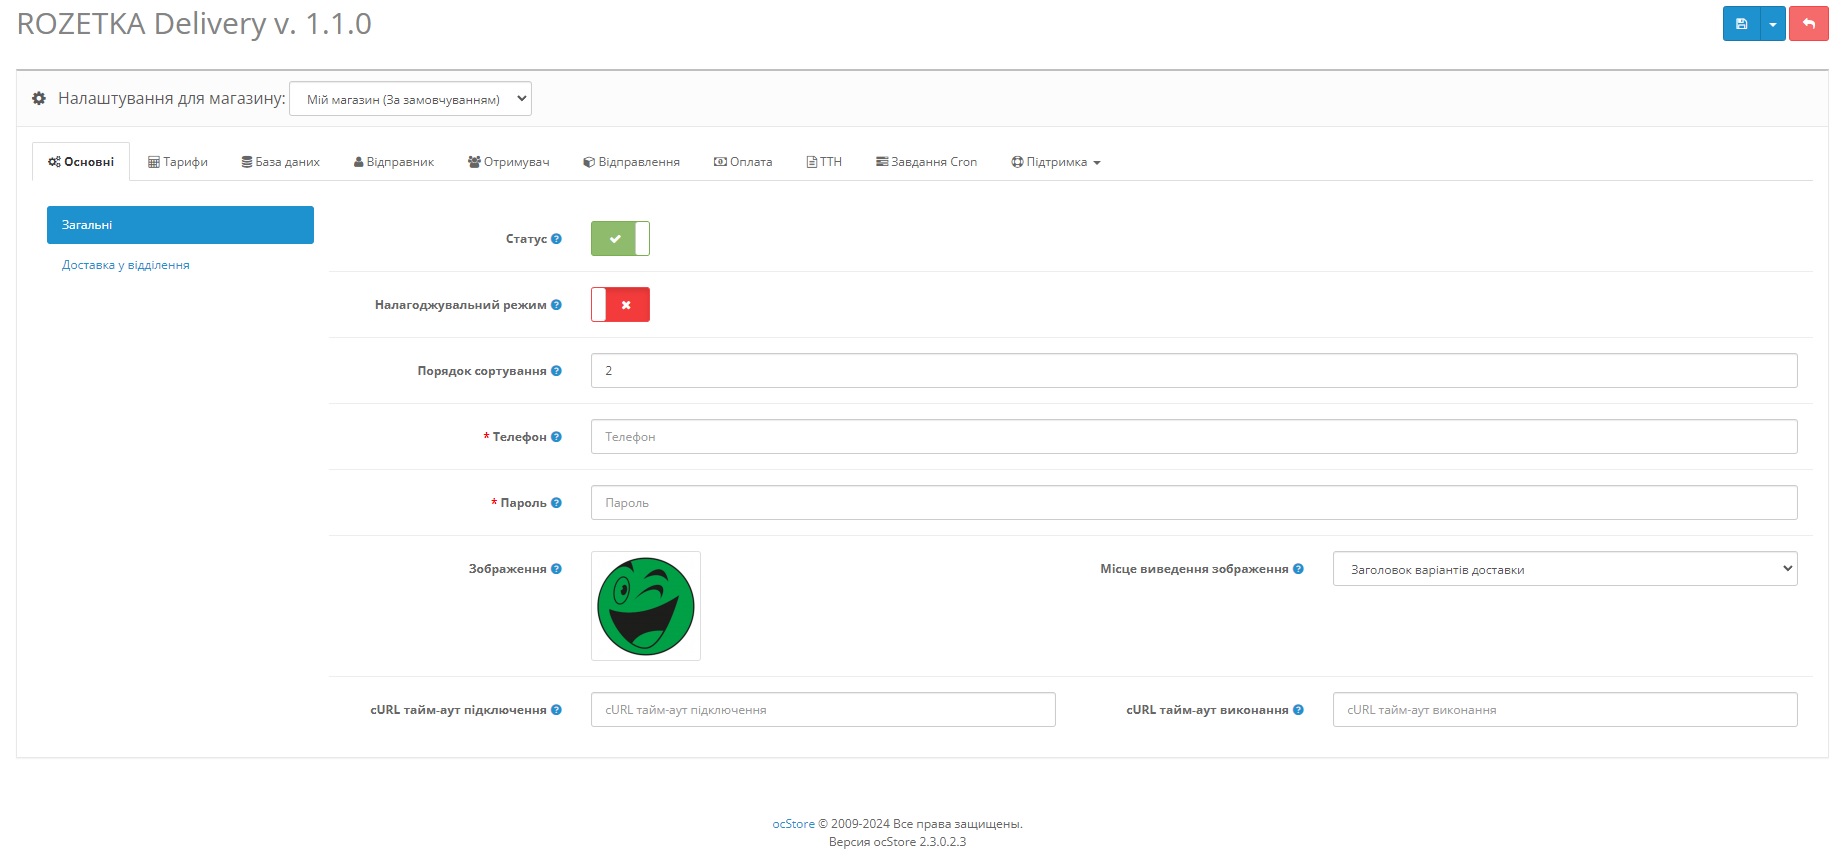The width and height of the screenshot is (1845, 857).
Task: Click the Тарифи tab calculator icon
Action: pos(154,162)
